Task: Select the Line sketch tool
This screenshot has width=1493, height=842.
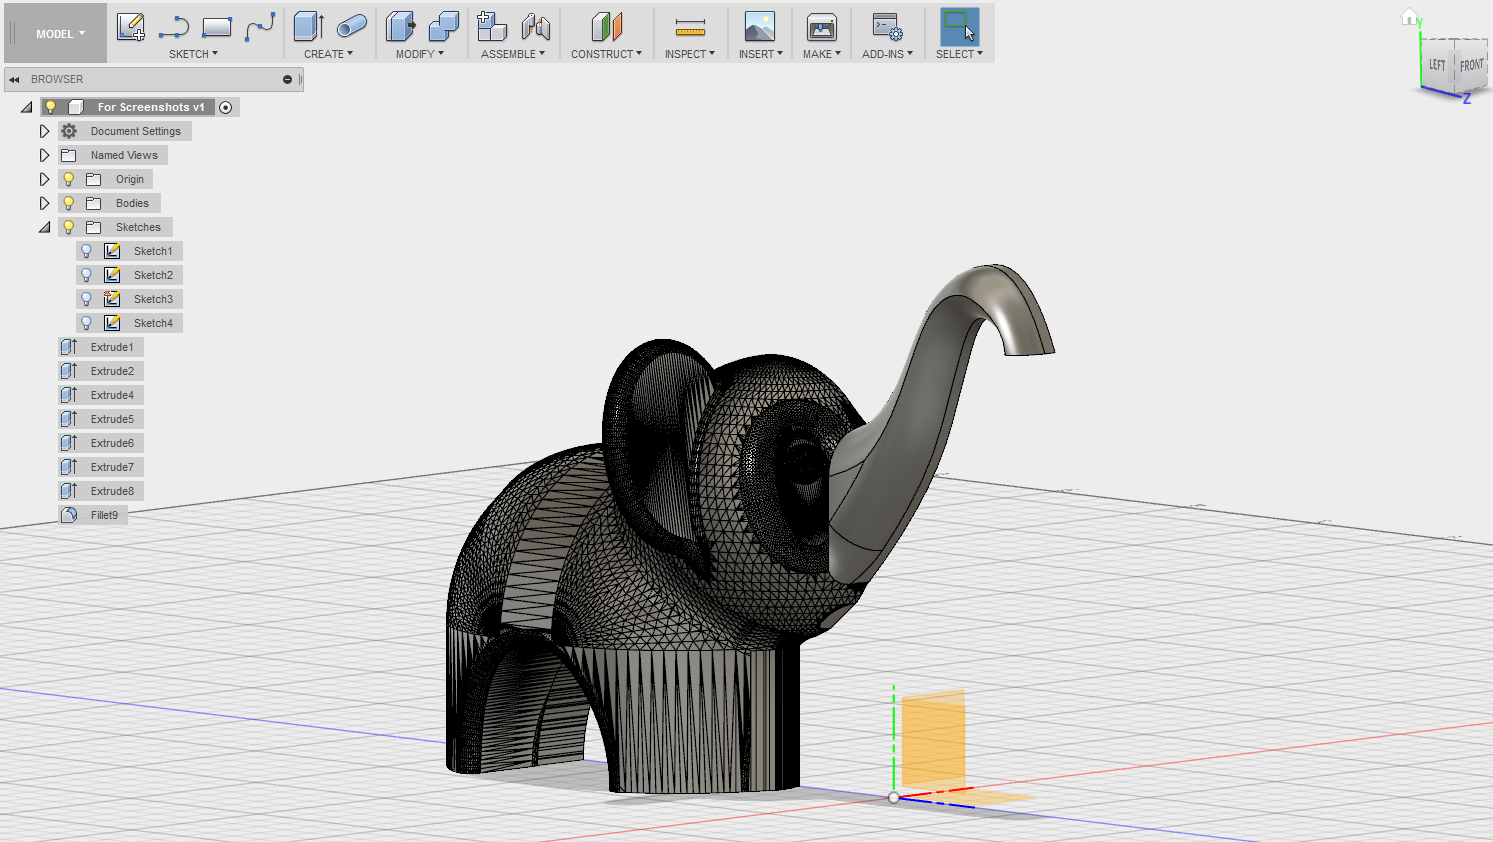Action: [x=174, y=27]
